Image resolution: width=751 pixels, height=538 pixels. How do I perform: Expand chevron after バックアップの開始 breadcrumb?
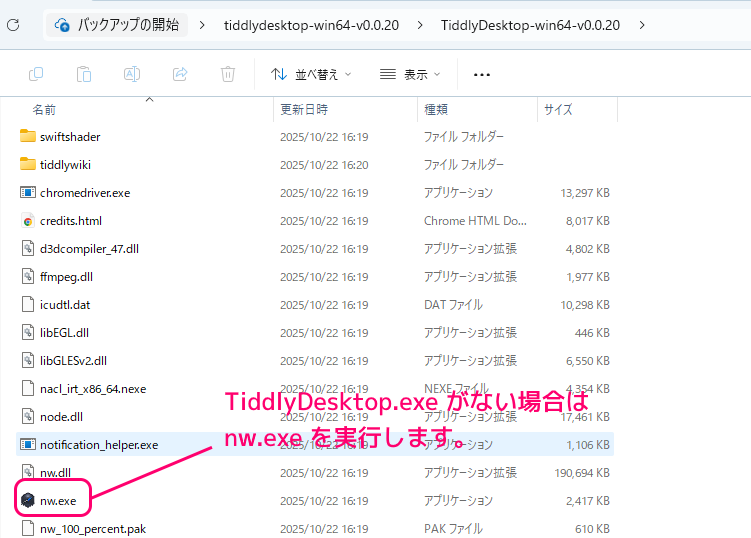202,25
